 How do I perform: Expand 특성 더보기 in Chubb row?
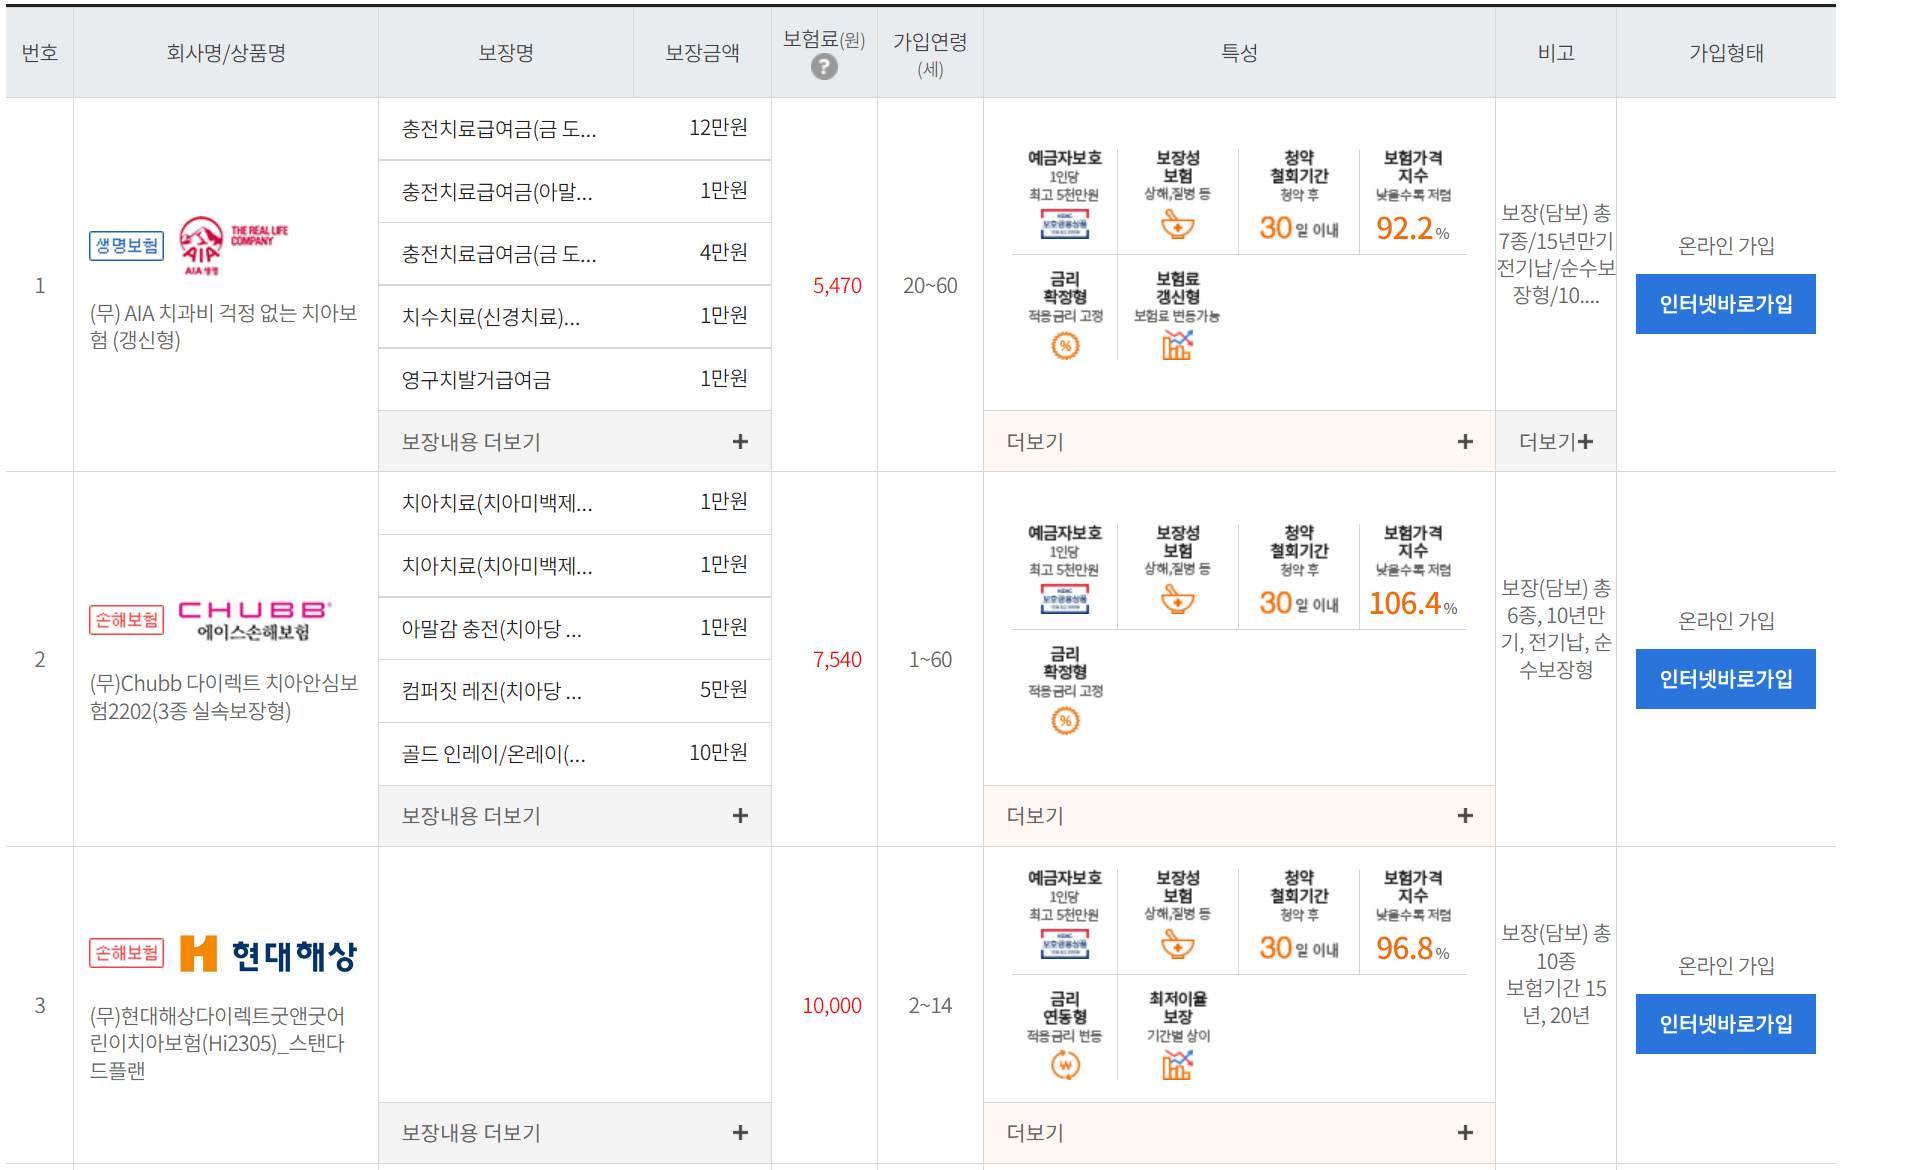click(x=1239, y=816)
